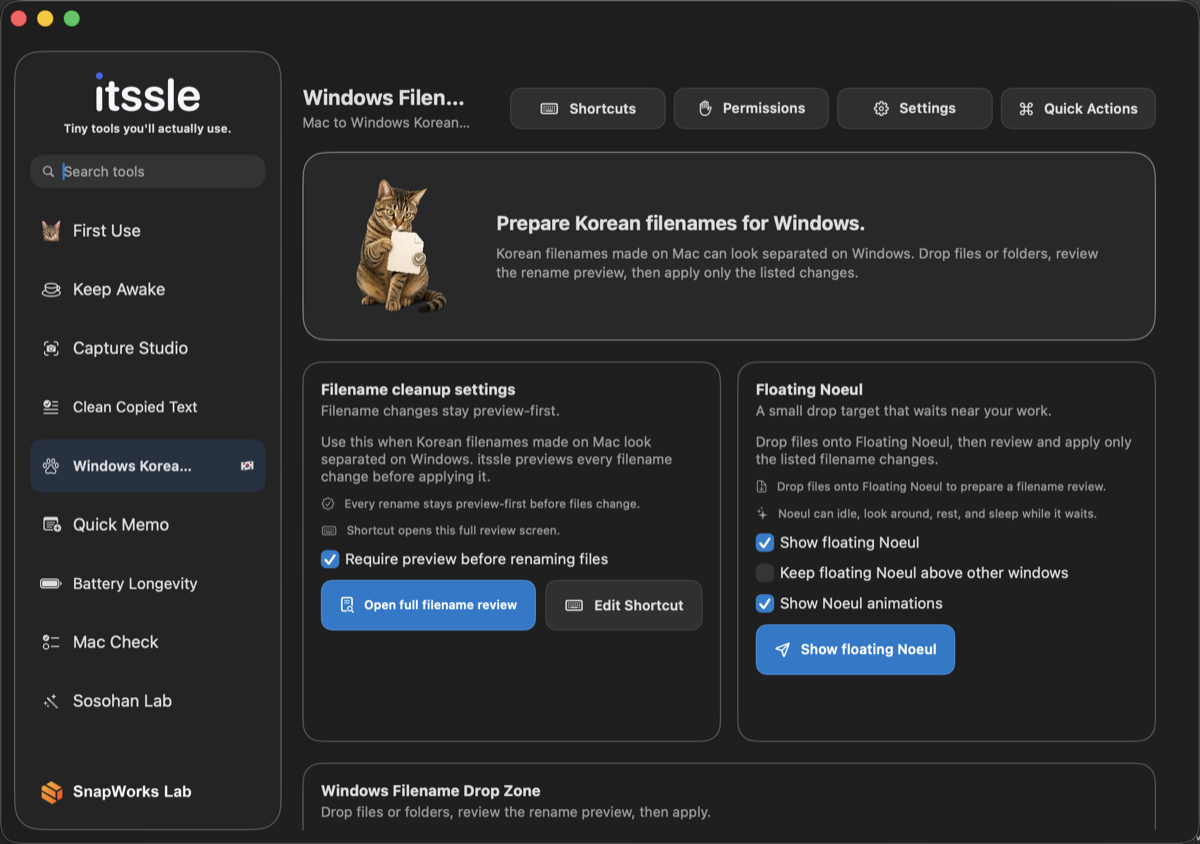1200x844 pixels.
Task: Click the Windows Filen... page title
Action: click(x=384, y=98)
